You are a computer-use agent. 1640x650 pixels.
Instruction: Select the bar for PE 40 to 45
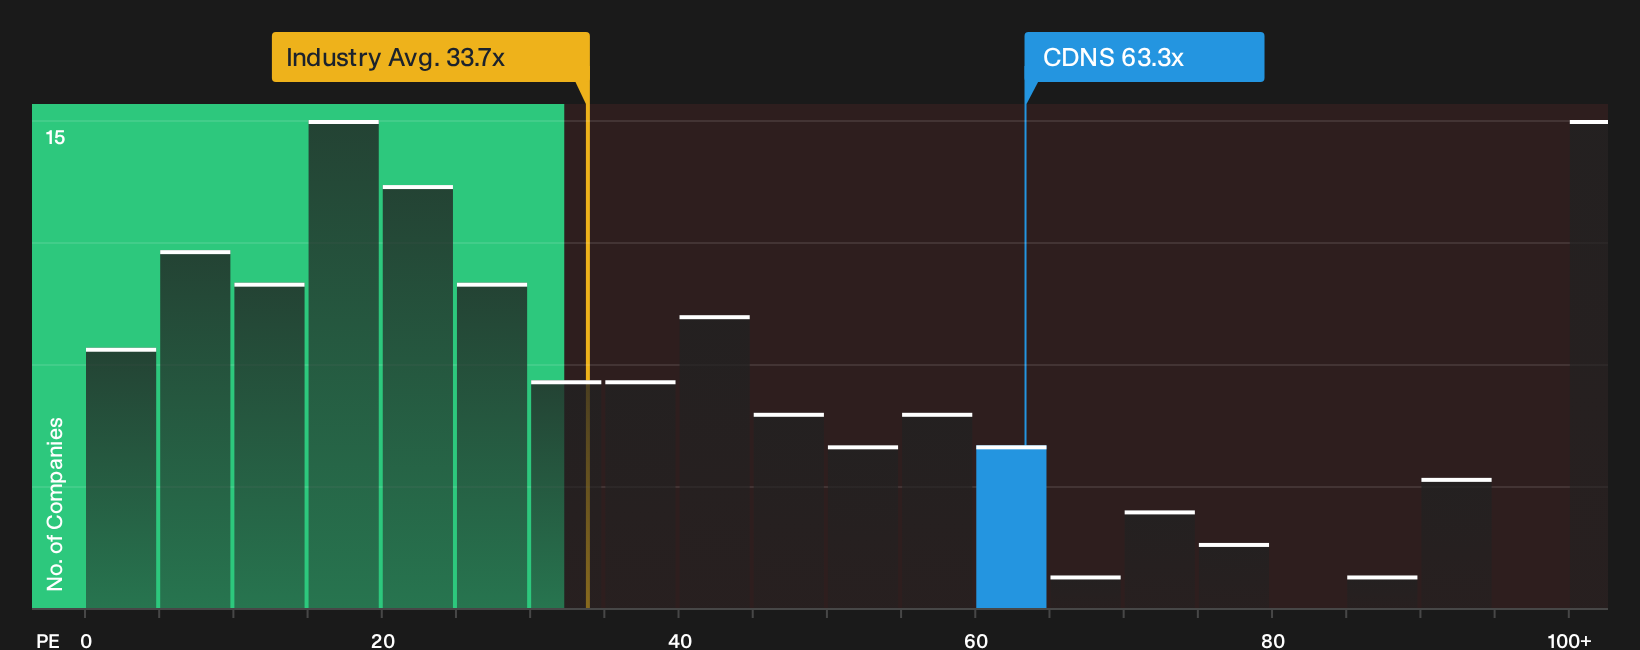click(x=714, y=462)
